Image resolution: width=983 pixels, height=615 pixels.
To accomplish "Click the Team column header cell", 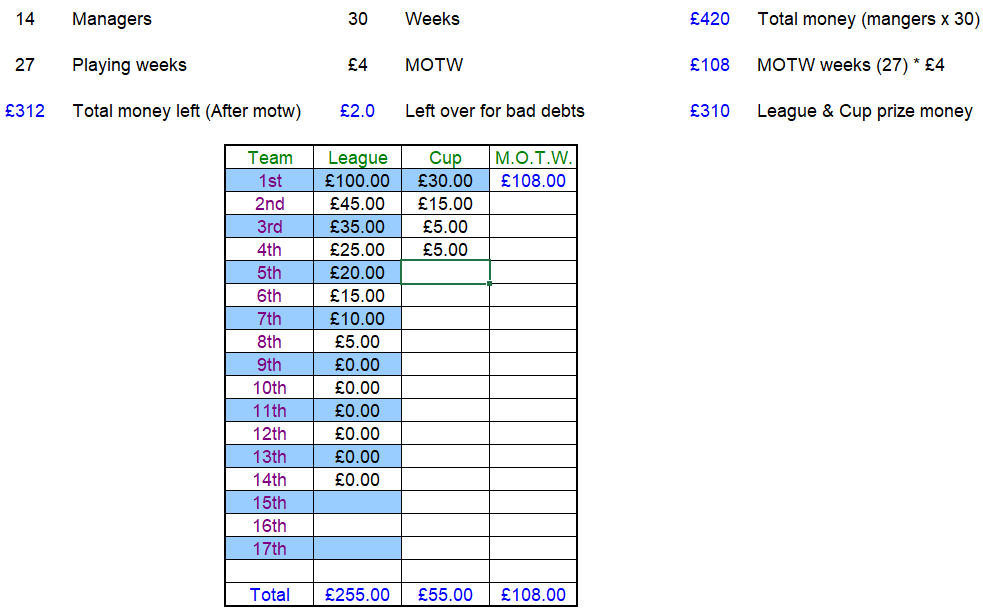I will 270,158.
